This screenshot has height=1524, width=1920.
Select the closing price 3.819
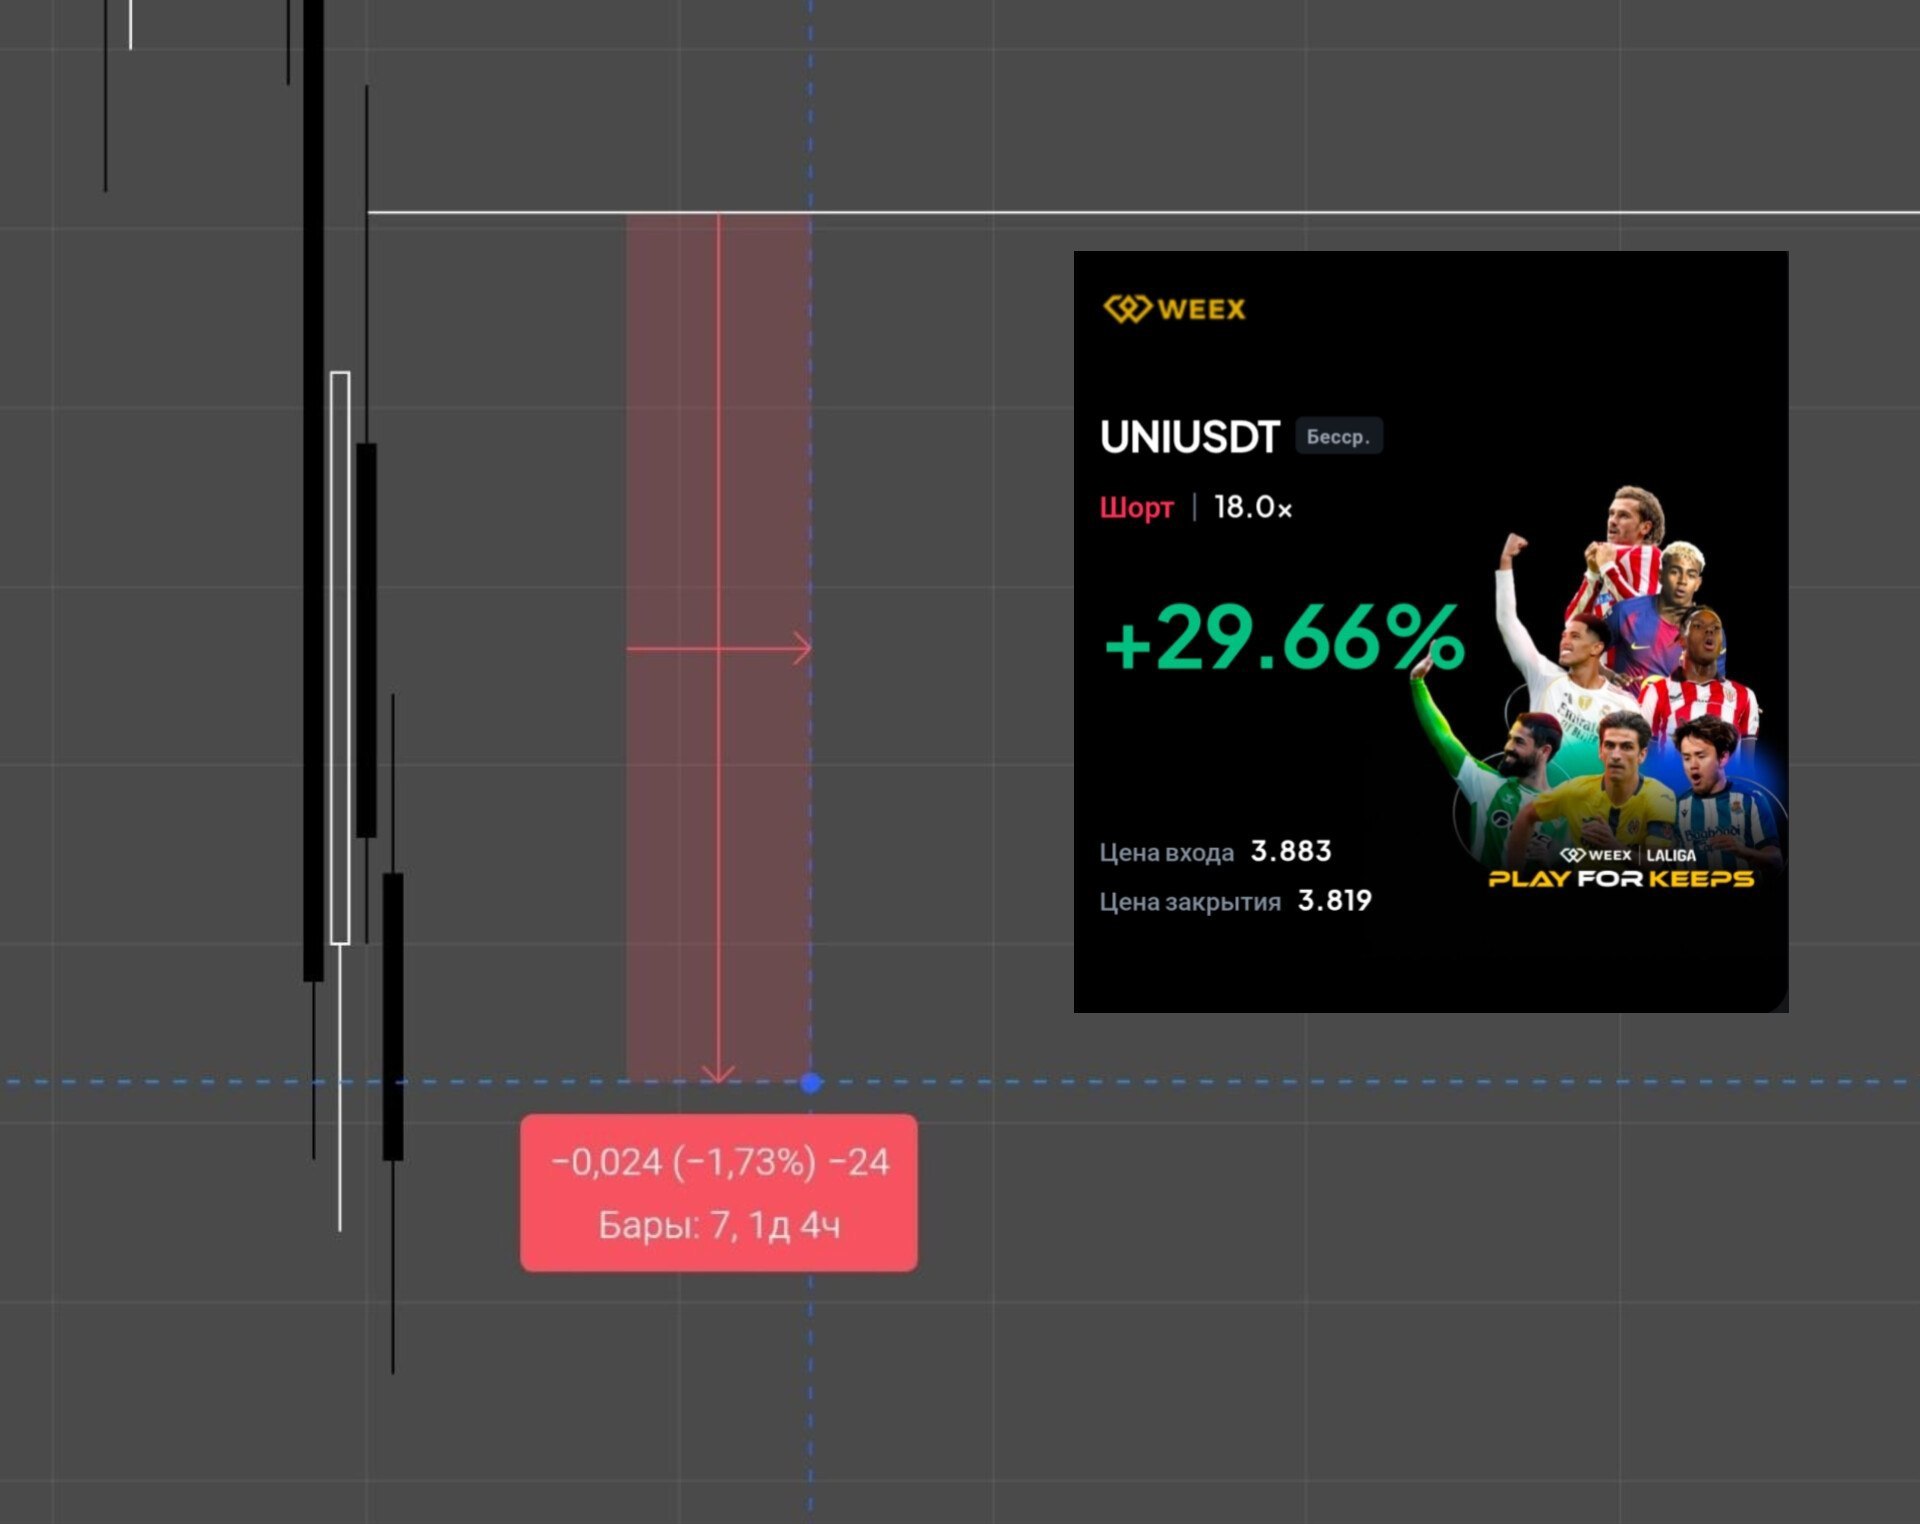pyautogui.click(x=1335, y=901)
